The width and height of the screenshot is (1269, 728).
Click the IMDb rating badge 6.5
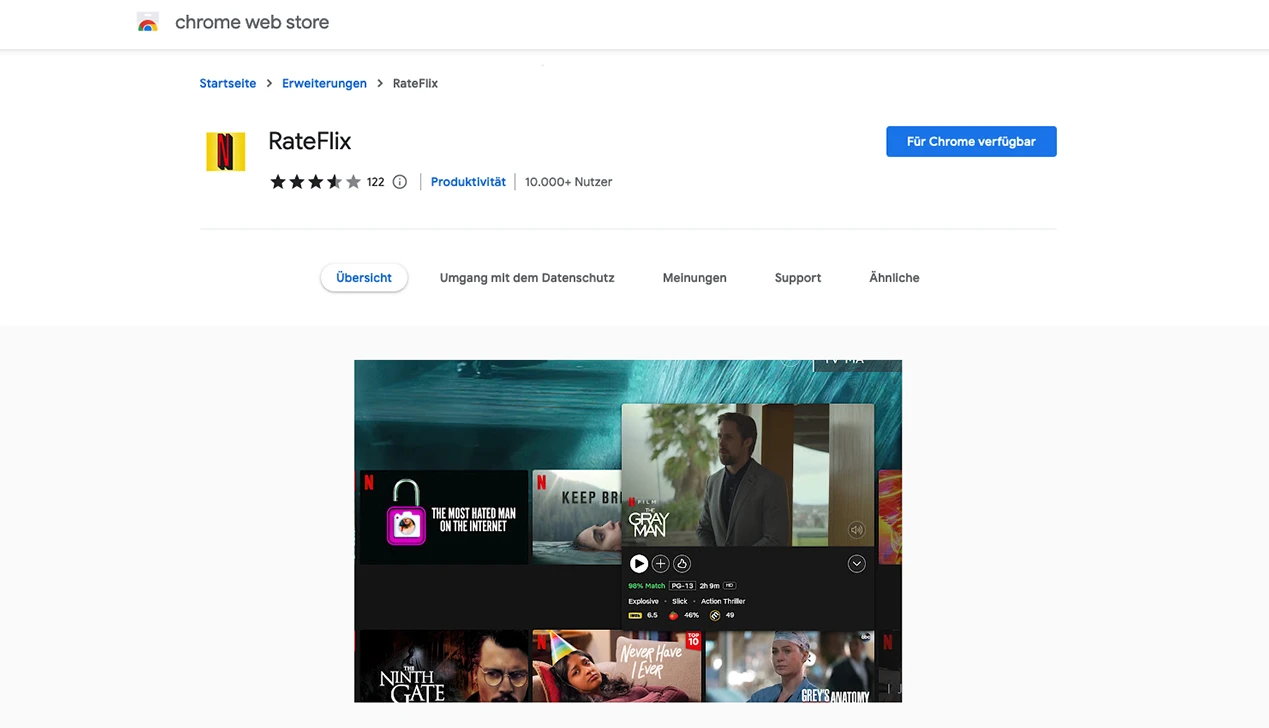[x=643, y=615]
